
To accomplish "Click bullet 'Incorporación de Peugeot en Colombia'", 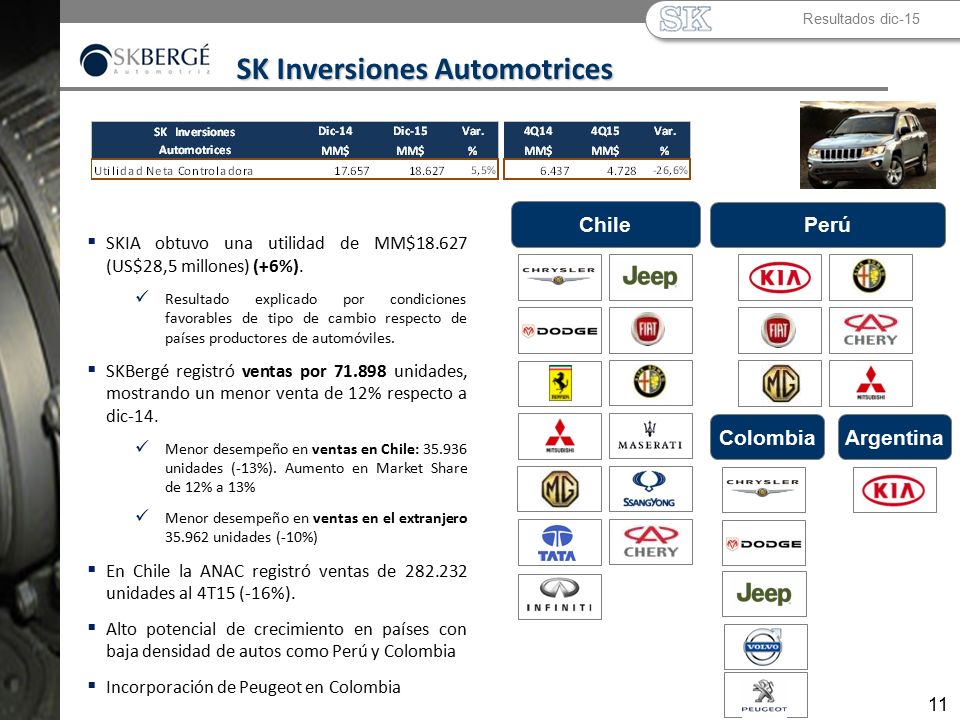I will 253,687.
